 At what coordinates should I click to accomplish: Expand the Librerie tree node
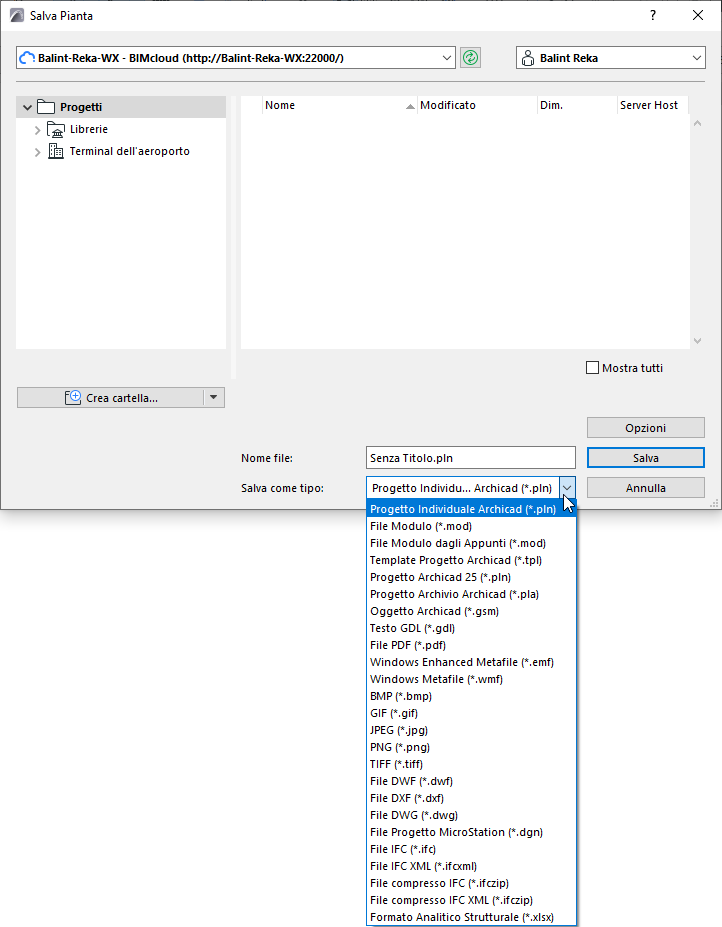coord(37,130)
